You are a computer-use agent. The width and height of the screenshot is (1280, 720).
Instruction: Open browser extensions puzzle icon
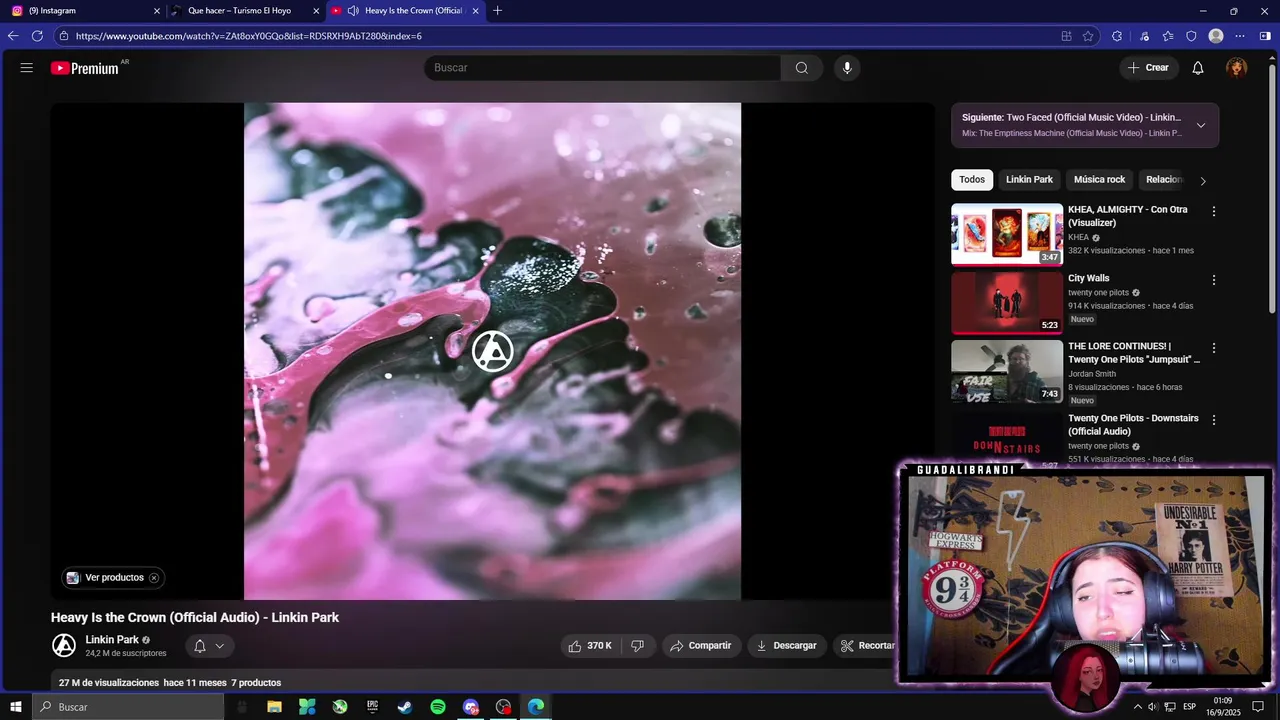click(1117, 36)
